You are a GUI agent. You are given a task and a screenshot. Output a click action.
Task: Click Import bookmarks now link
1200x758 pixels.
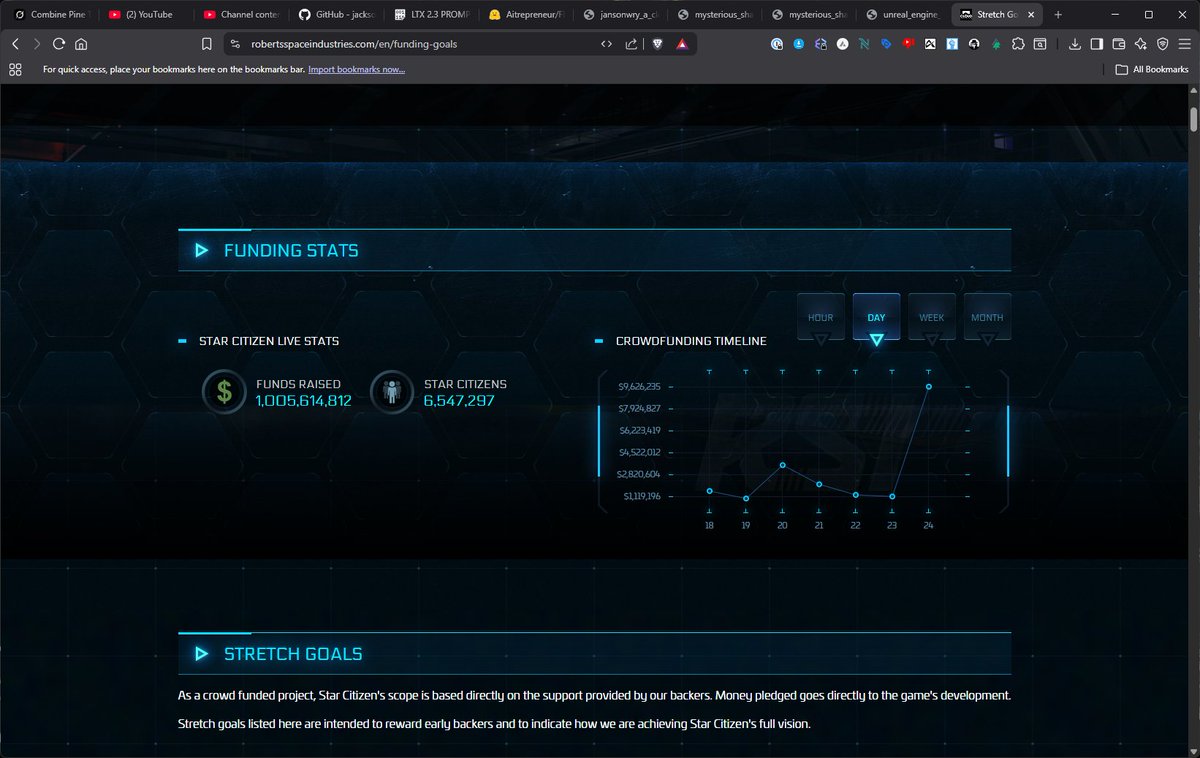point(356,69)
